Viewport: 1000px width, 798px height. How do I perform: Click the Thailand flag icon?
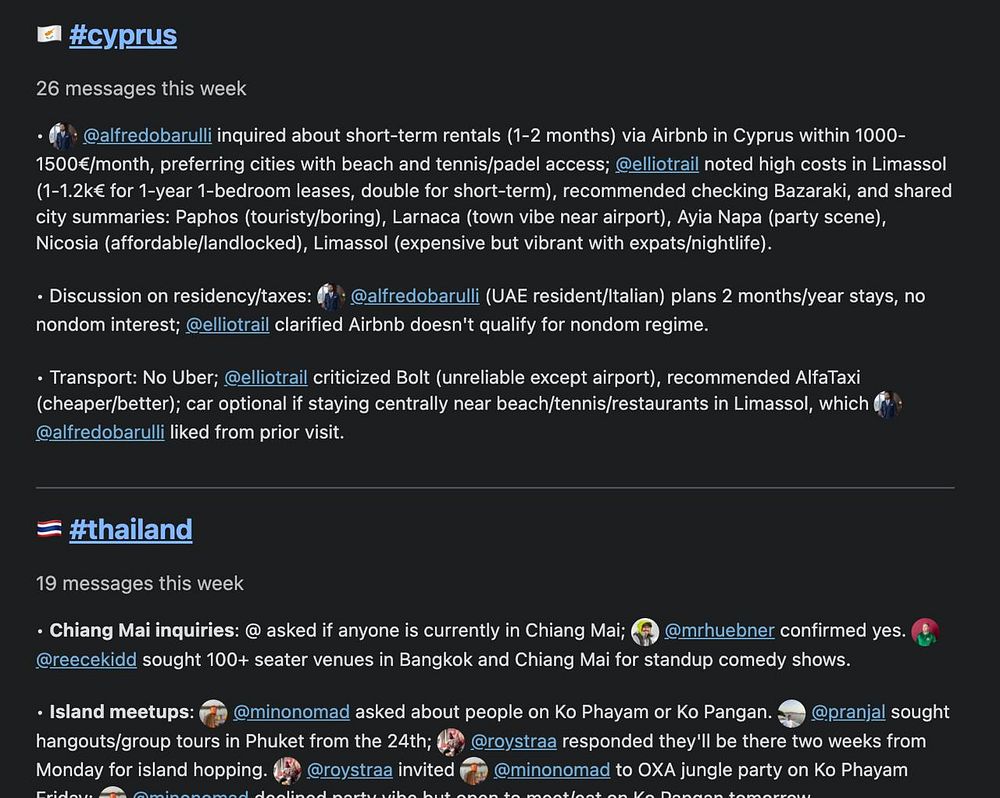[x=49, y=530]
